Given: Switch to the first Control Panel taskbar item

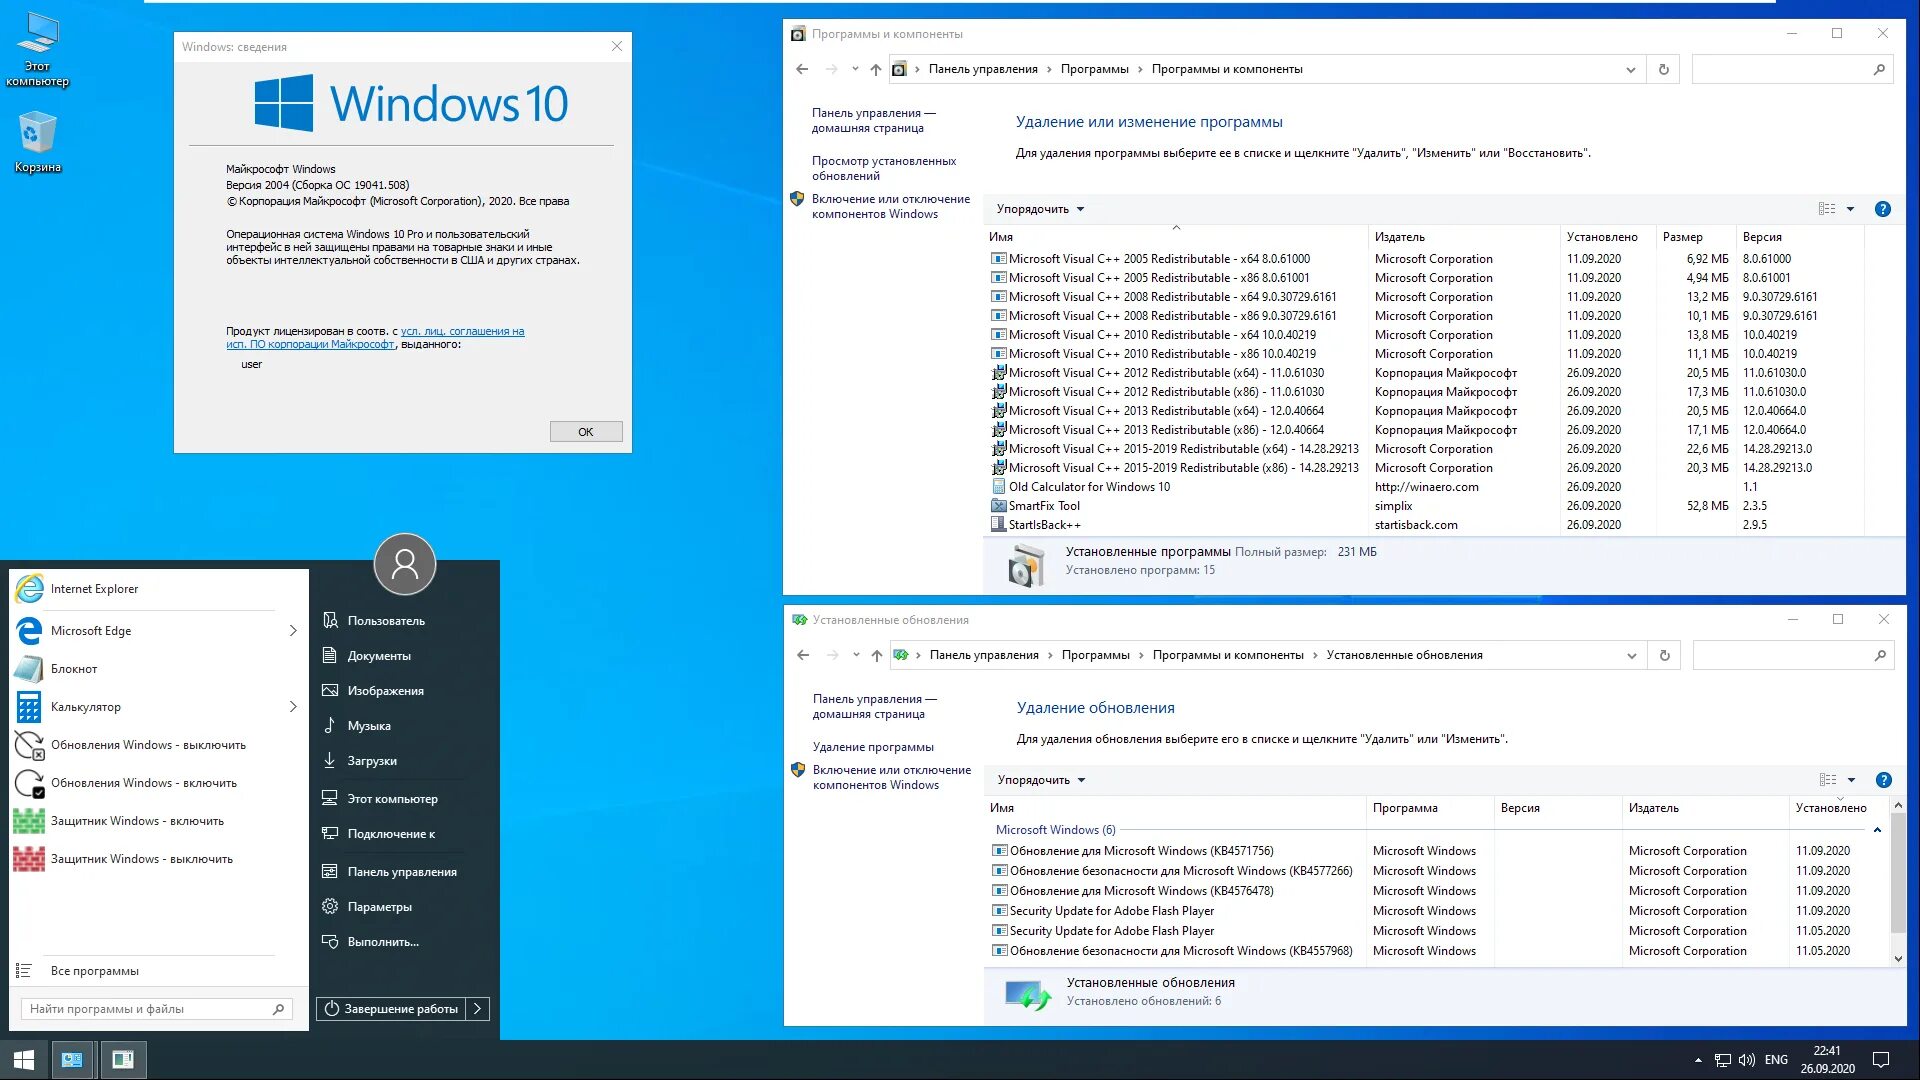Looking at the screenshot, I should coord(73,1060).
